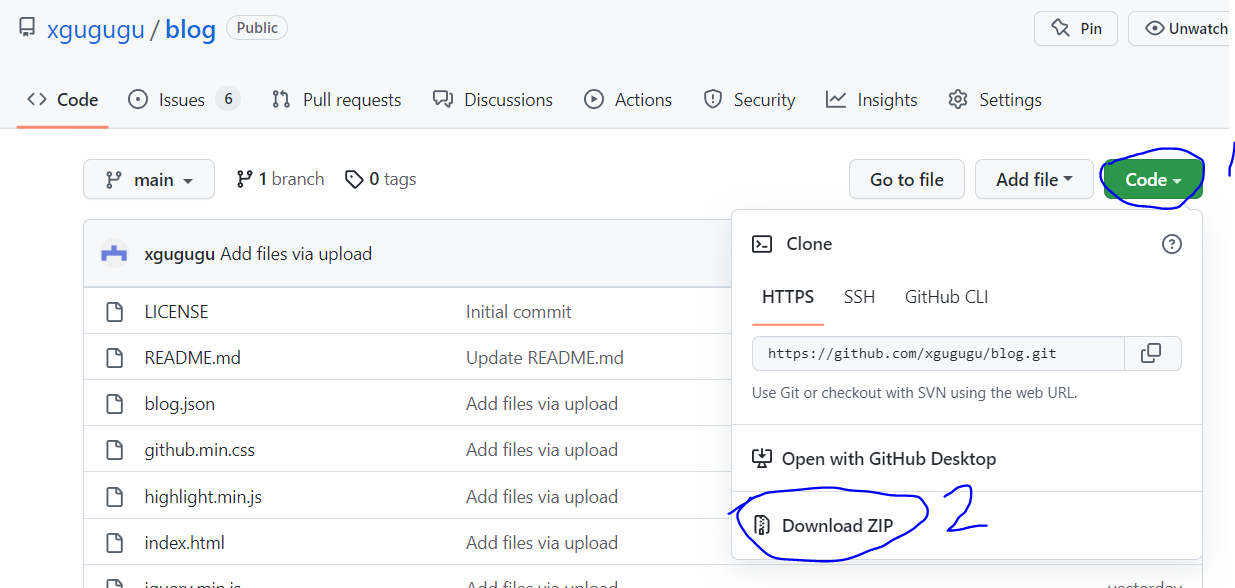Open the Update README.md commit link
Viewport: 1235px width, 588px height.
coord(545,358)
